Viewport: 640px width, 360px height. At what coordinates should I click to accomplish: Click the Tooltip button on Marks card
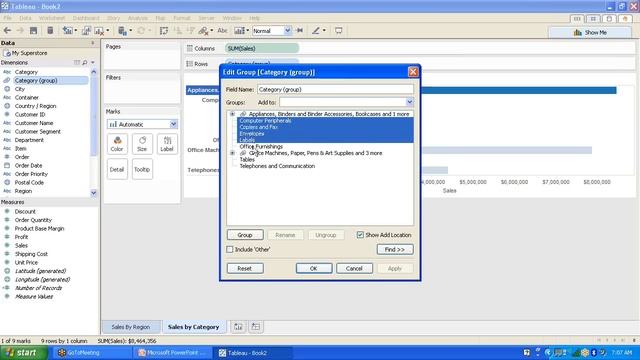(x=142, y=169)
